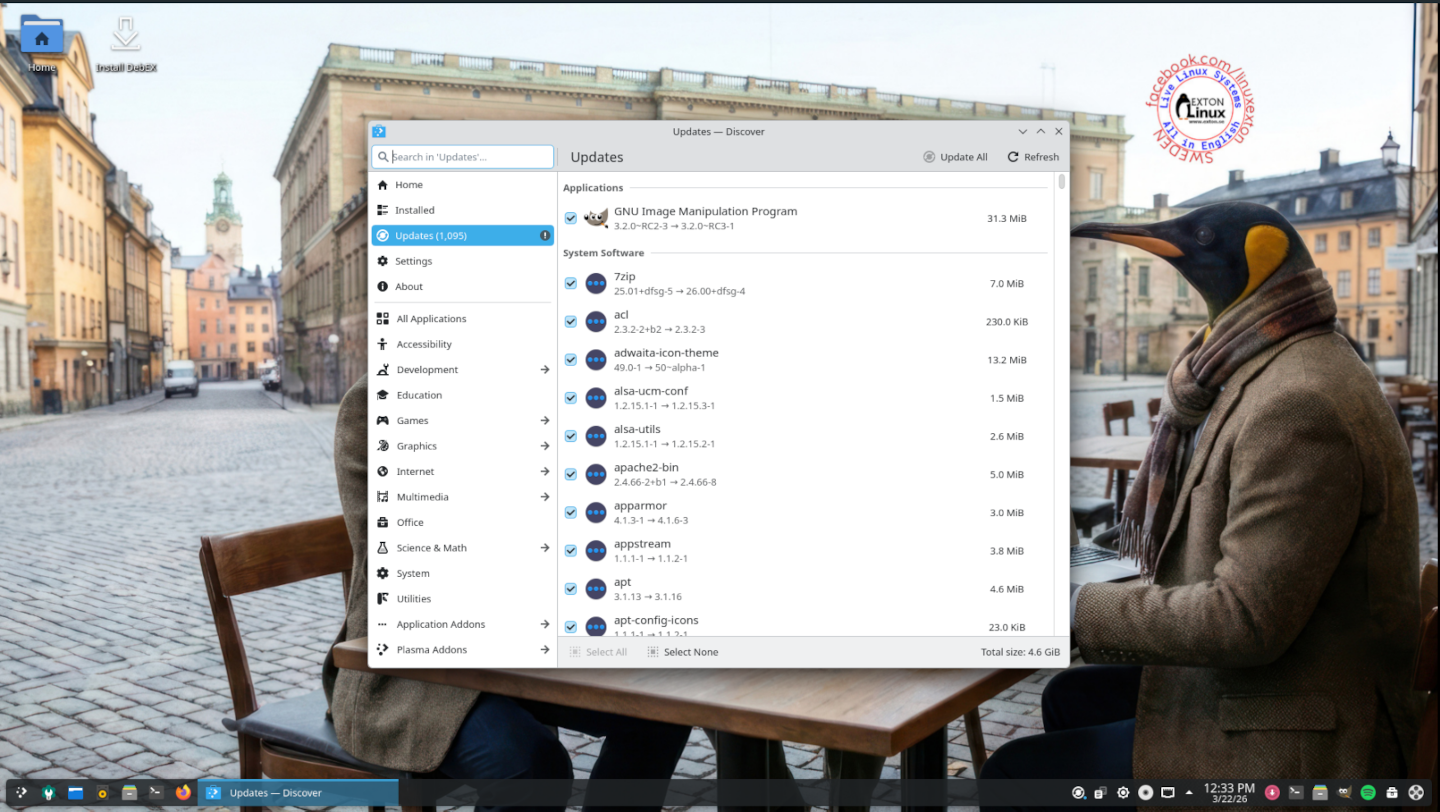This screenshot has width=1440, height=812.
Task: Click the Accessibility category icon
Action: point(382,344)
